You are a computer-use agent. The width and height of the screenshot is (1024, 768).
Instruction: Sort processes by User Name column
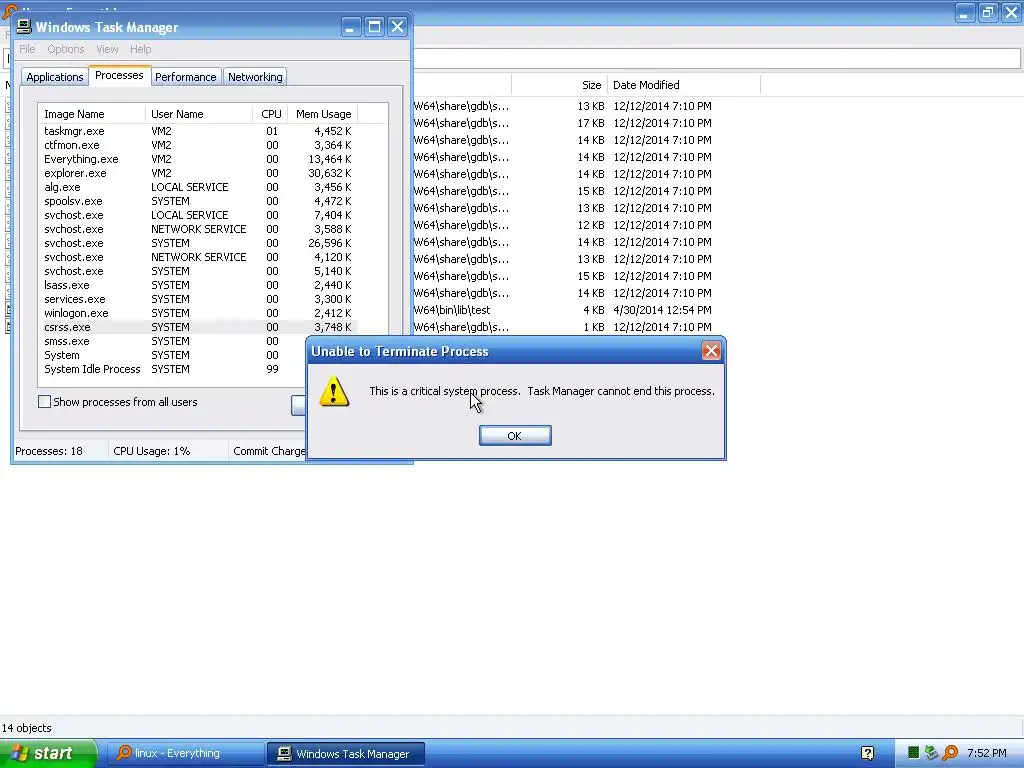[x=199, y=114]
